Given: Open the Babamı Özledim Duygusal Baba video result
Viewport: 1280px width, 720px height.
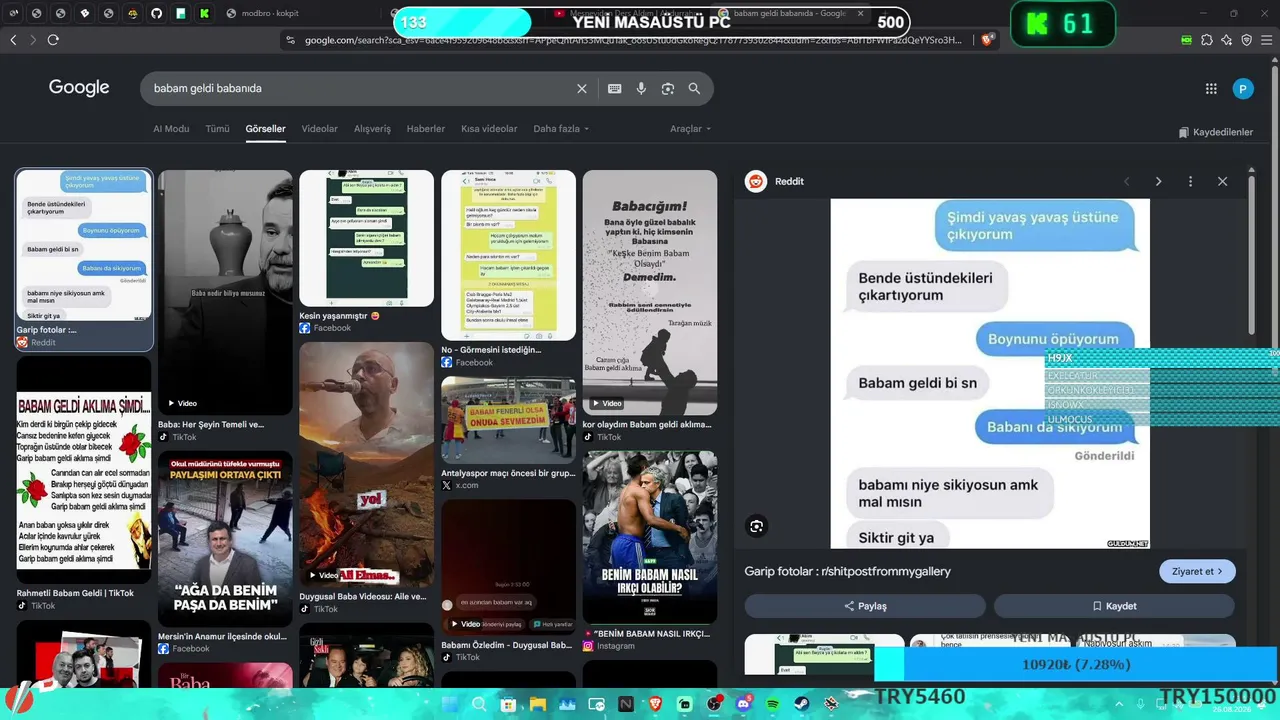Looking at the screenshot, I should (x=508, y=568).
